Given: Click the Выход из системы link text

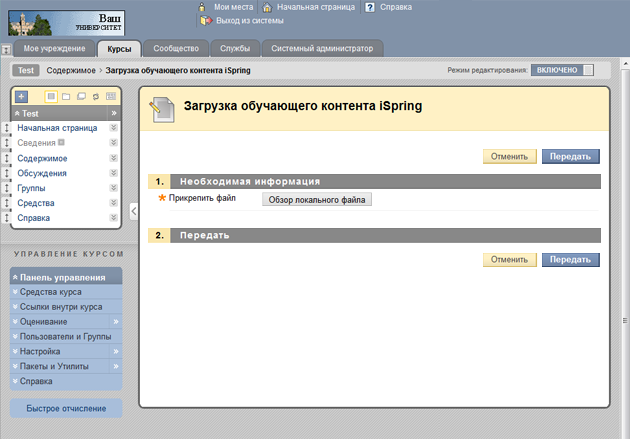Looking at the screenshot, I should 250,20.
